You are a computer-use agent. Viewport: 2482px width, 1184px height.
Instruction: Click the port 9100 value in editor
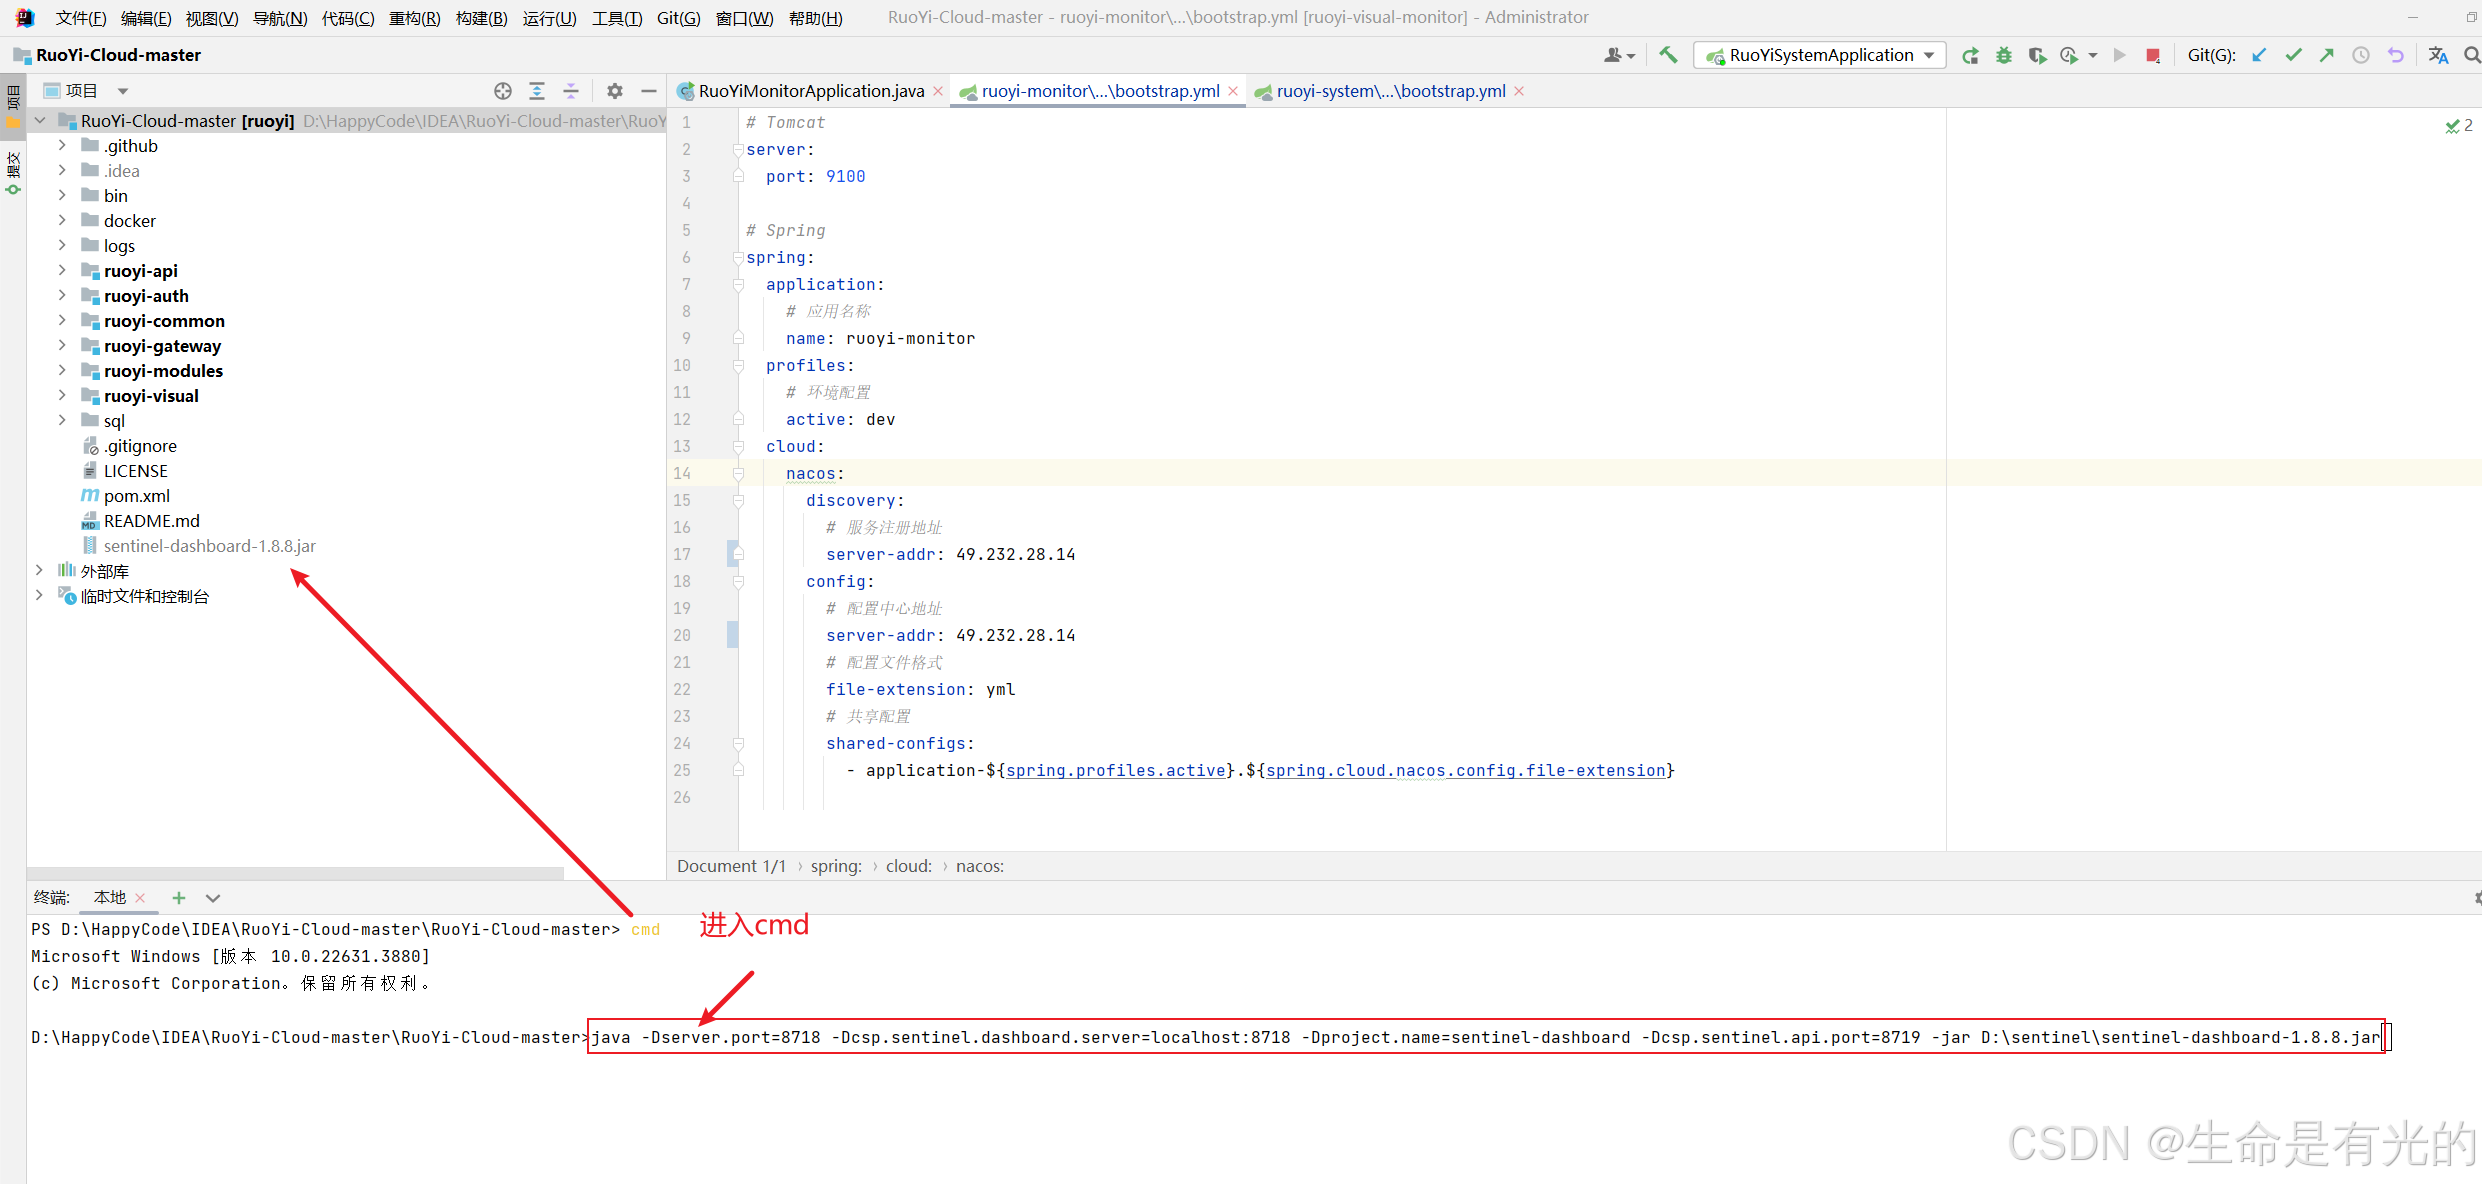click(846, 176)
